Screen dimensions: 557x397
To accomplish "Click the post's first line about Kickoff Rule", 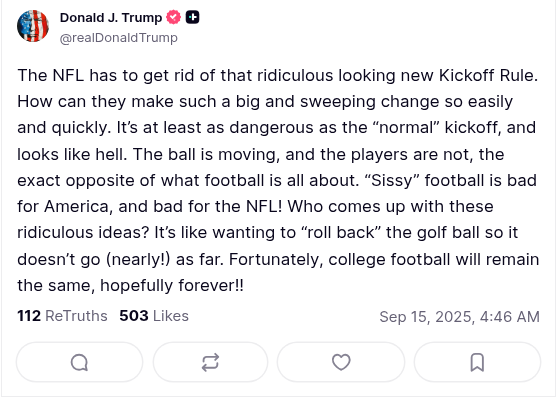I will click(x=277, y=75).
